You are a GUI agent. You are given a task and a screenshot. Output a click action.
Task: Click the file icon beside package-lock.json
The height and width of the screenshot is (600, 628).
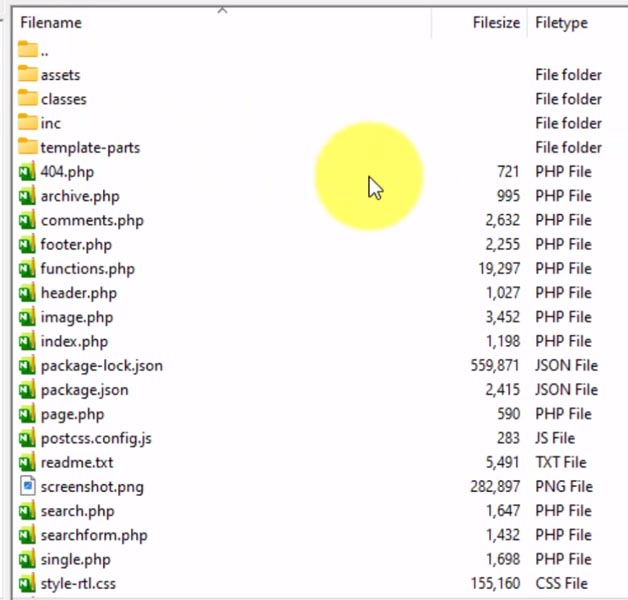(27, 366)
